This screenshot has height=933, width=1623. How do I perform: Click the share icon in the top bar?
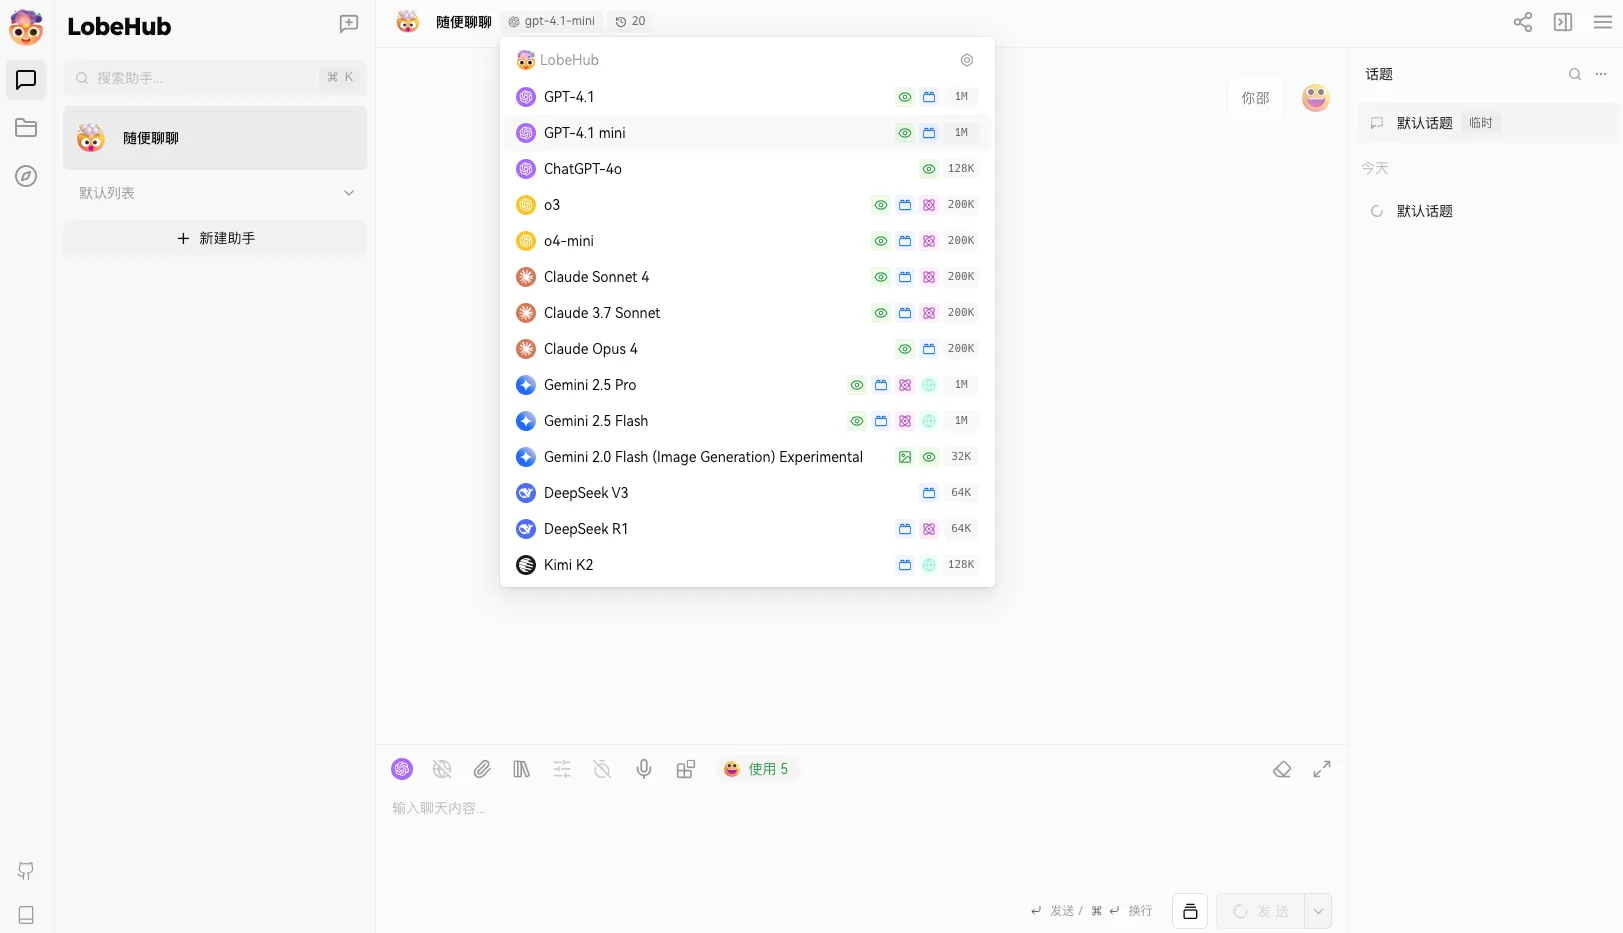1523,22
